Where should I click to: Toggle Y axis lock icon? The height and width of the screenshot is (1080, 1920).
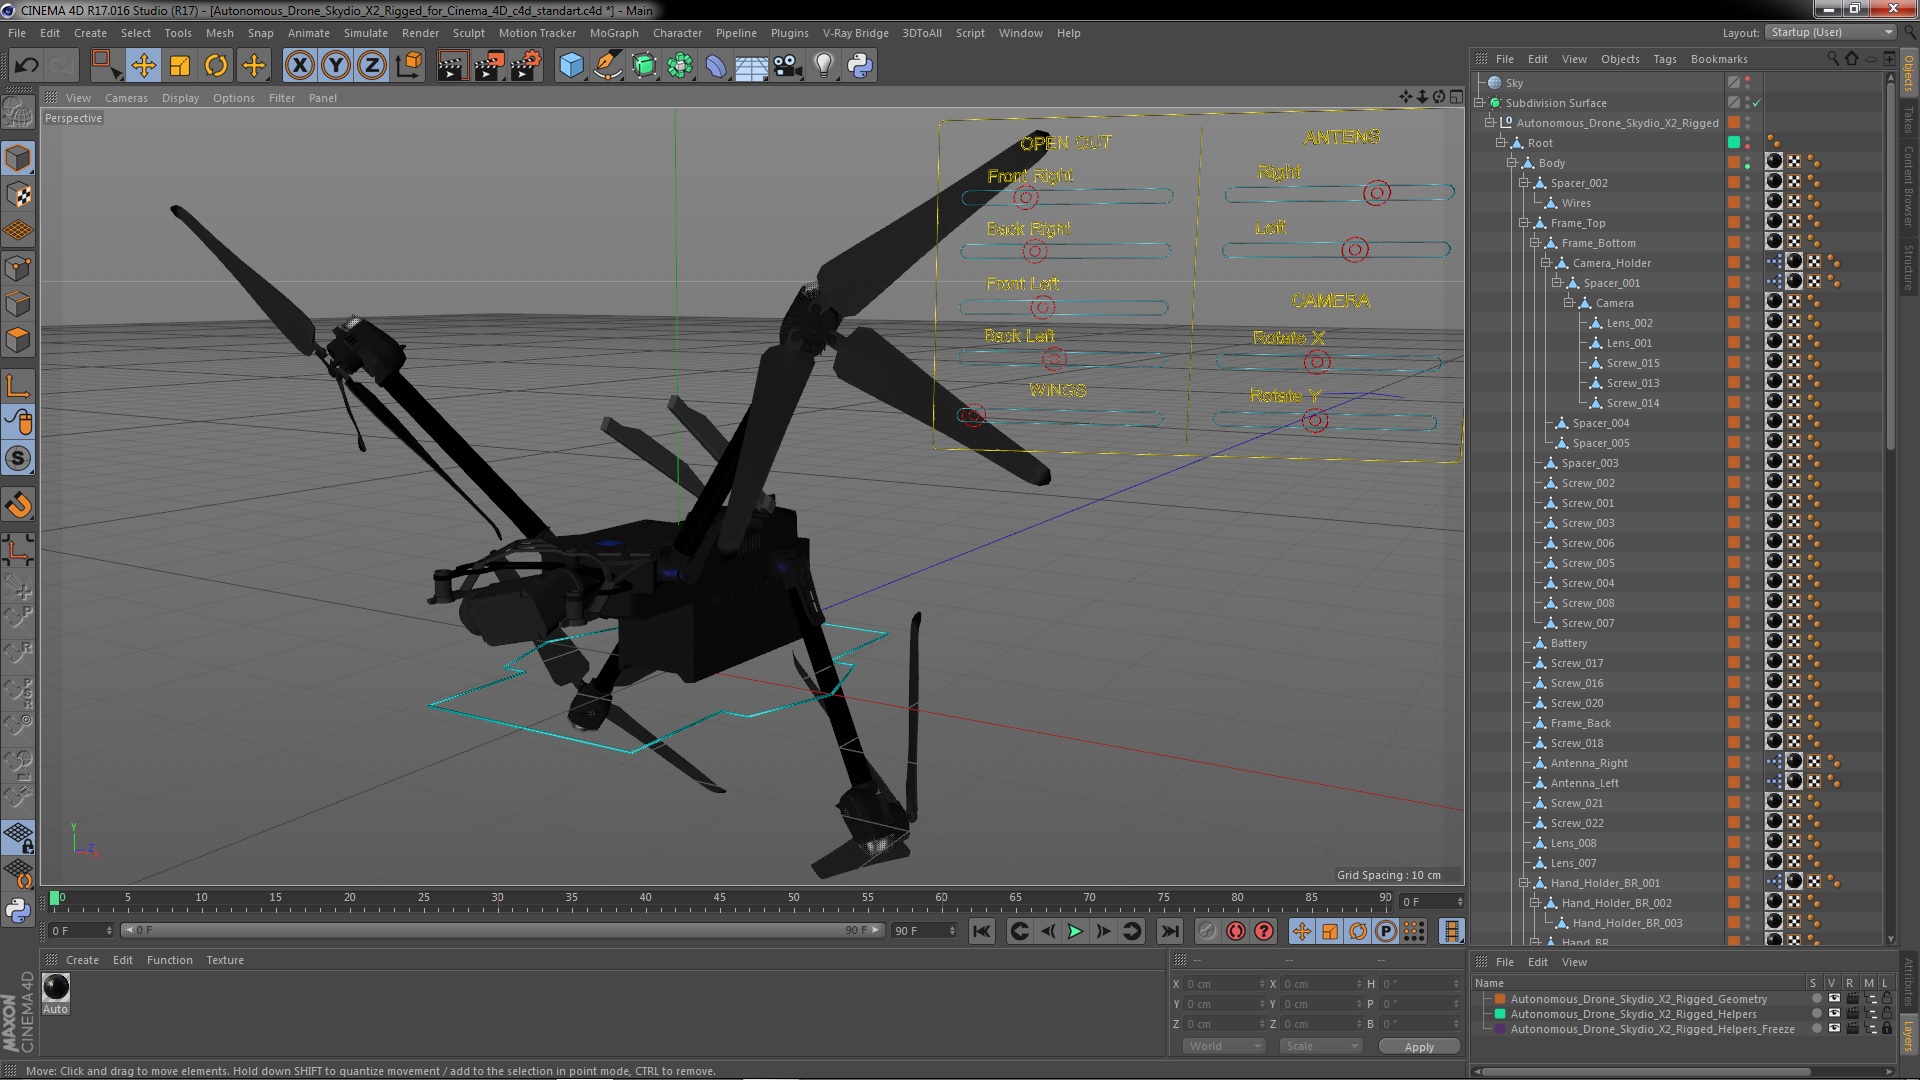pyautogui.click(x=336, y=66)
